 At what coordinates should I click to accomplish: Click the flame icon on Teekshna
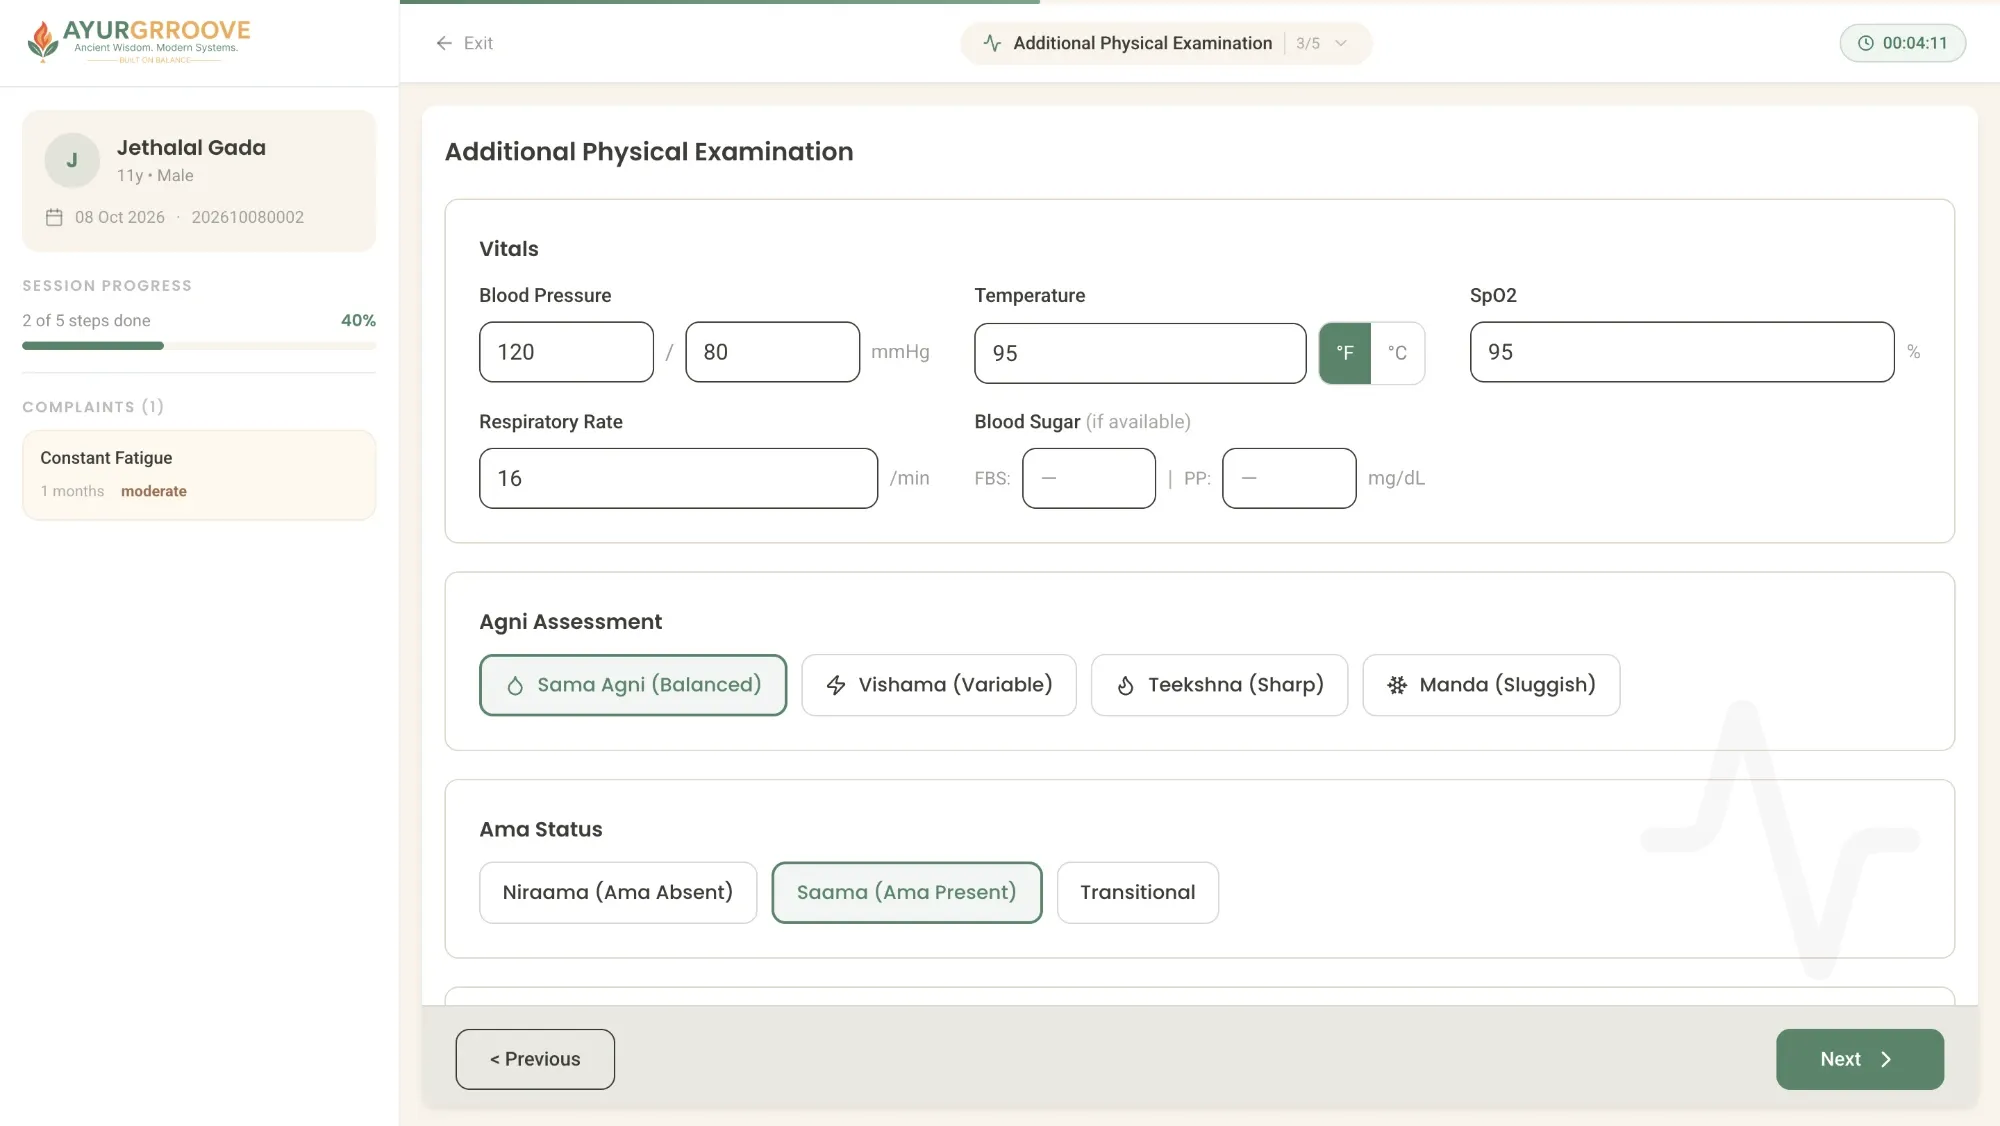(1125, 685)
